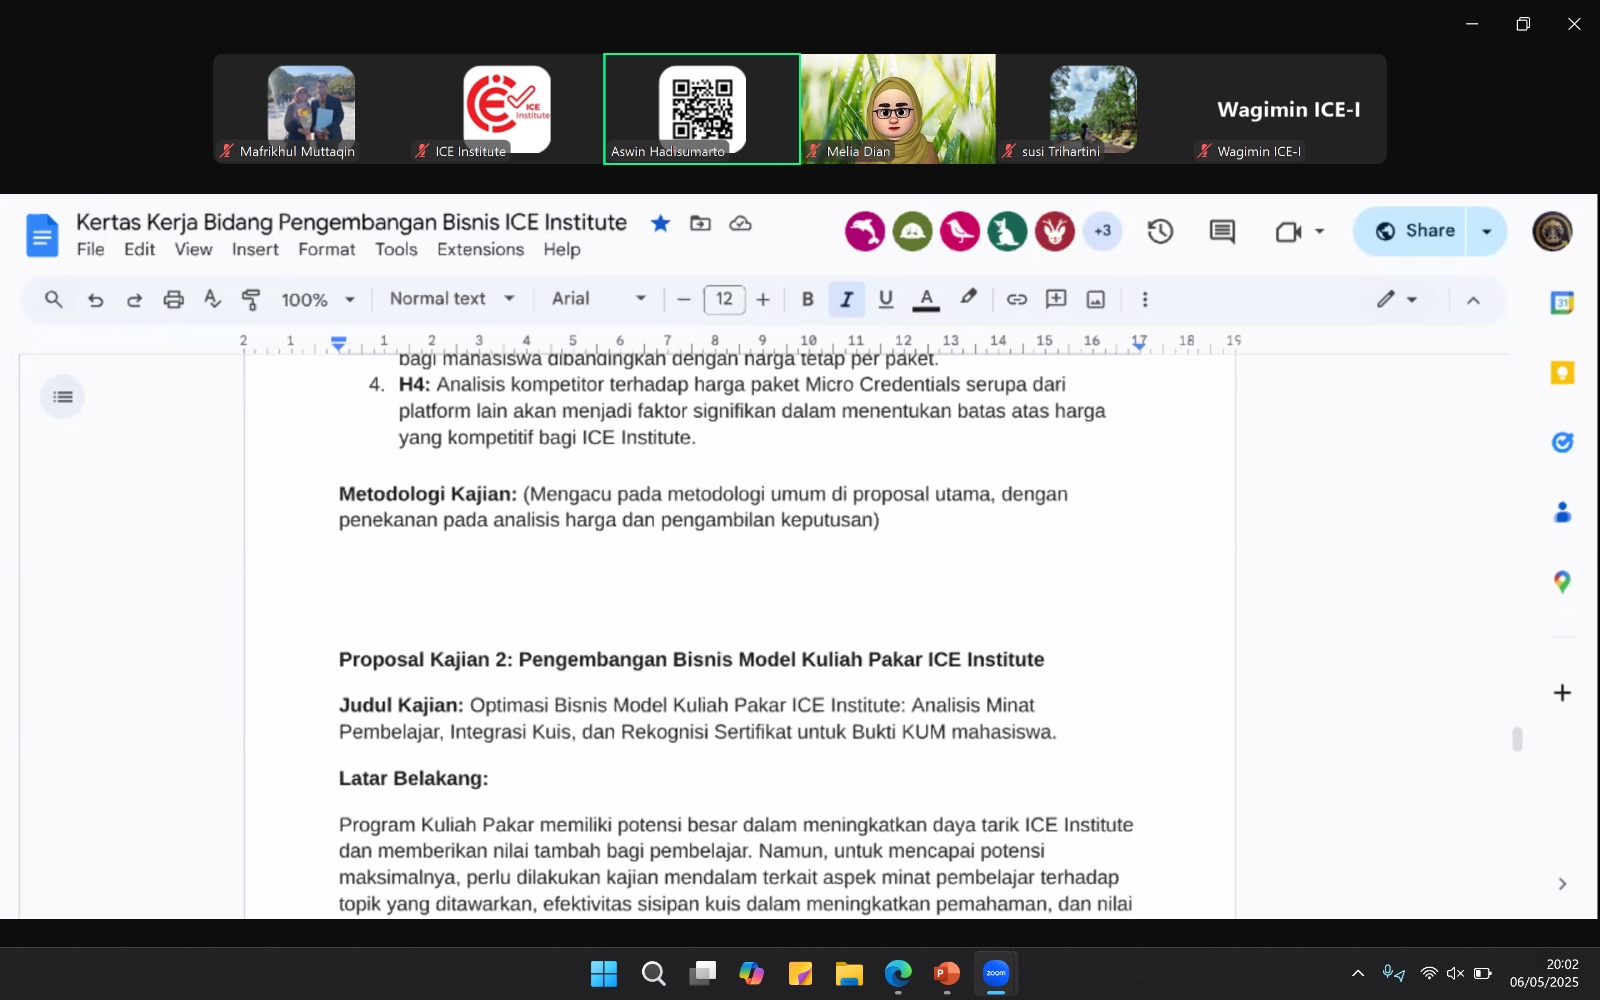This screenshot has height=1000, width=1600.
Task: Undo the last action
Action: pyautogui.click(x=95, y=299)
